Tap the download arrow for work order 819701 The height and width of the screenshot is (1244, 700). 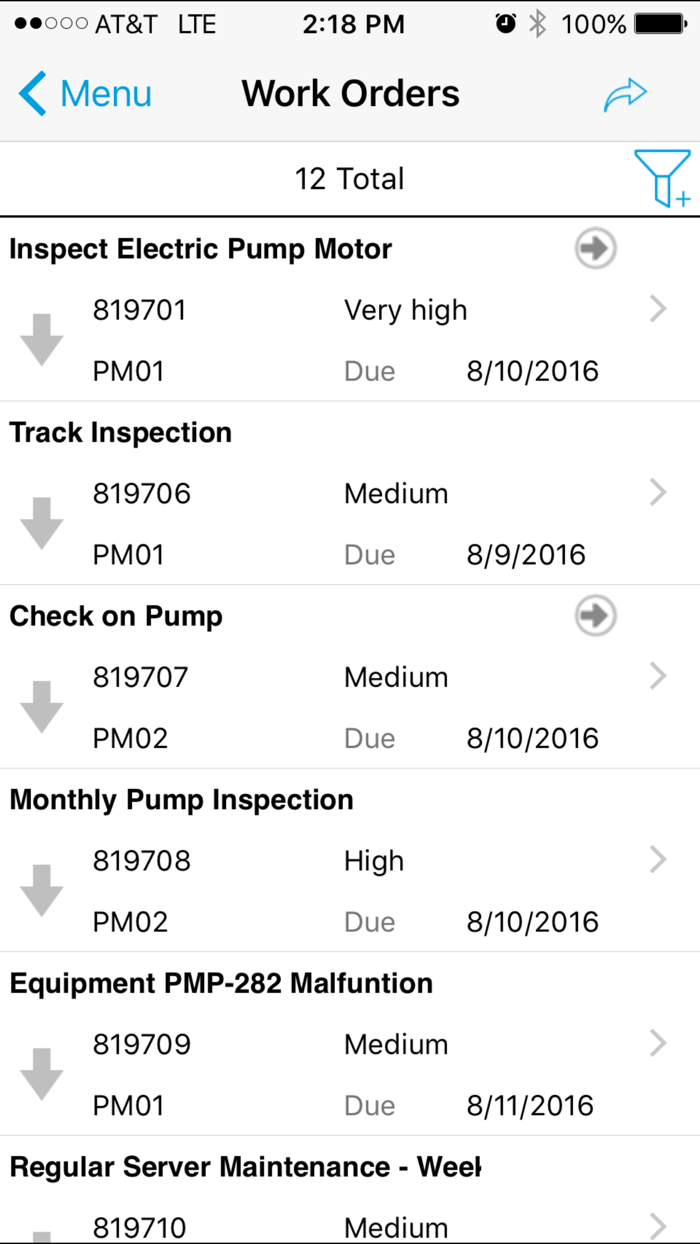coord(41,339)
